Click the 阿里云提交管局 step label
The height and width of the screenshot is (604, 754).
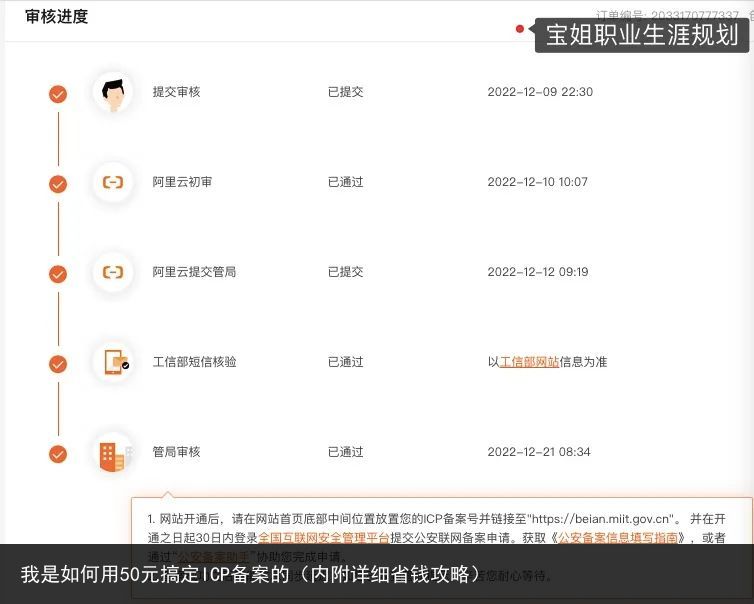pyautogui.click(x=194, y=272)
